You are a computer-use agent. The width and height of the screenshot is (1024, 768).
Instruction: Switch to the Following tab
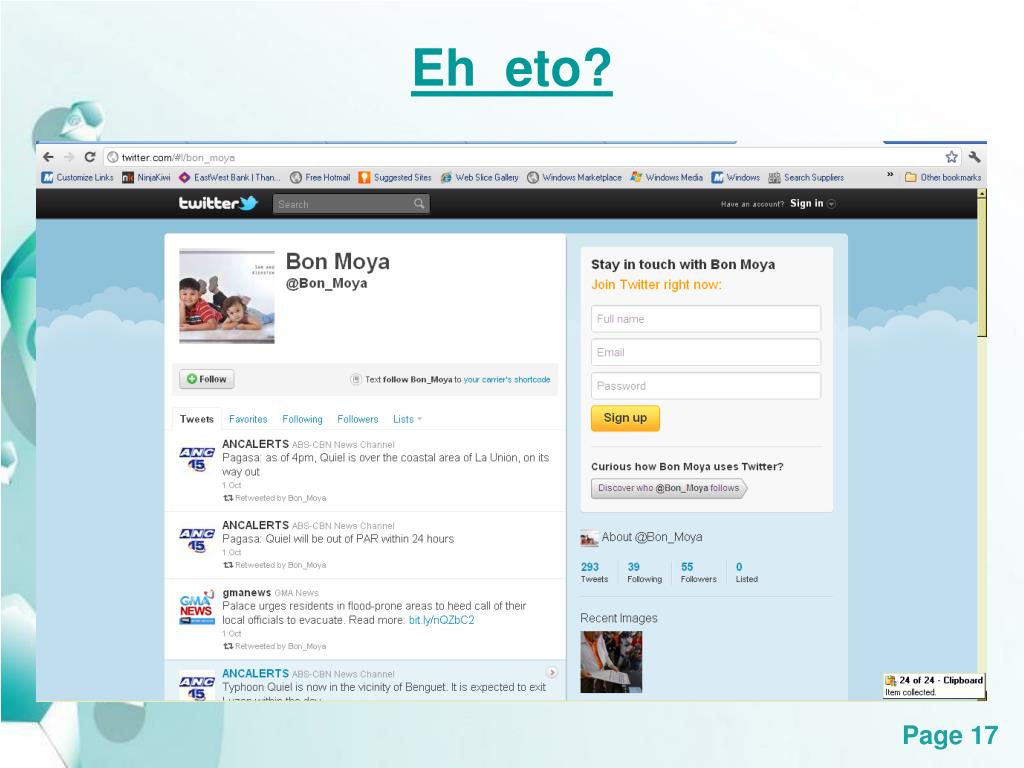coord(302,419)
